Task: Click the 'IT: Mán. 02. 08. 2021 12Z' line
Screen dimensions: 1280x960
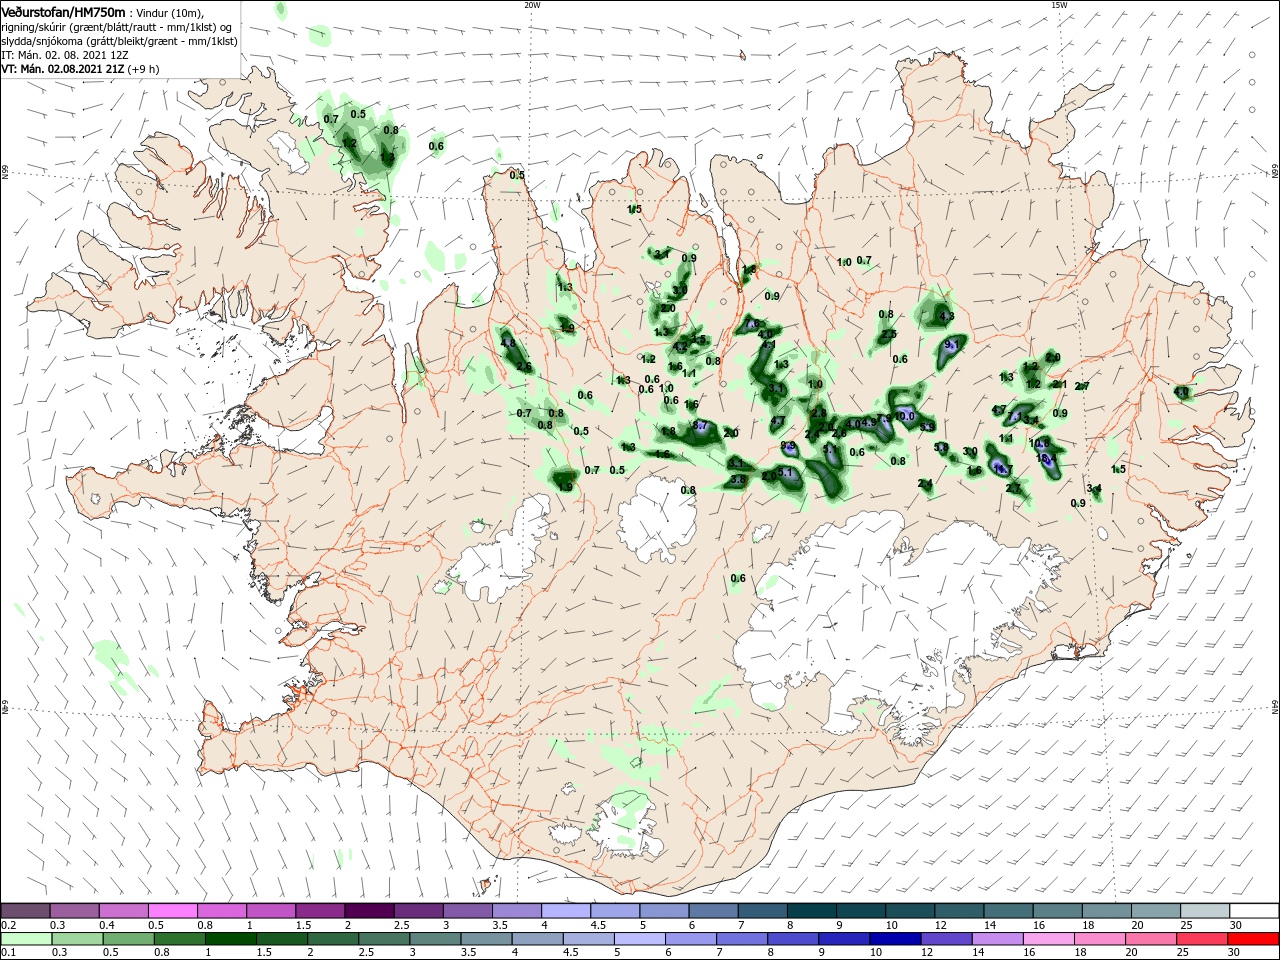Action: (65, 55)
